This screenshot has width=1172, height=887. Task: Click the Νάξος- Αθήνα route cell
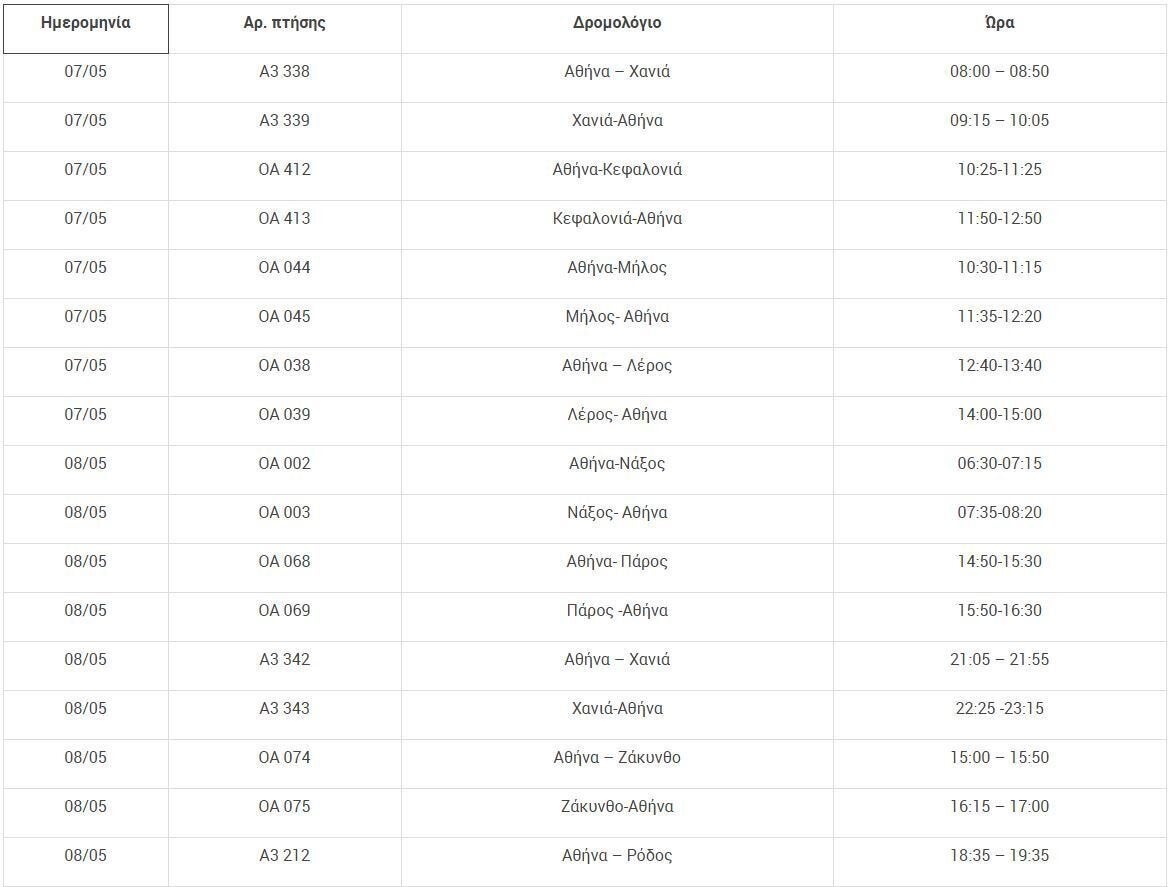(617, 519)
